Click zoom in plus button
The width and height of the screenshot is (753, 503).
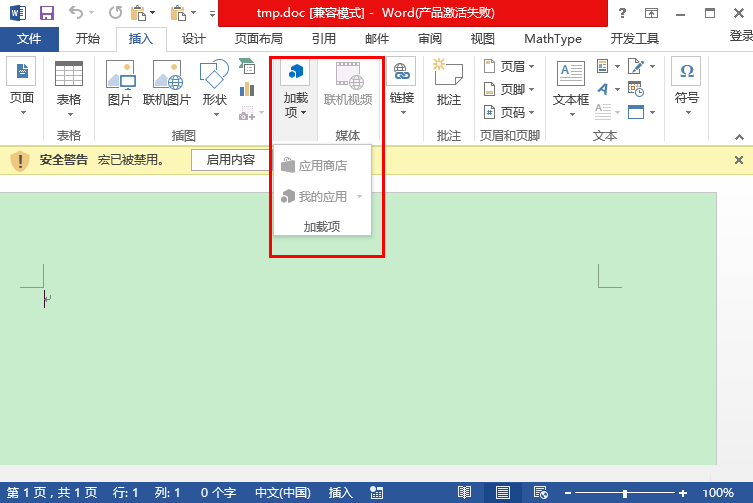pyautogui.click(x=683, y=493)
